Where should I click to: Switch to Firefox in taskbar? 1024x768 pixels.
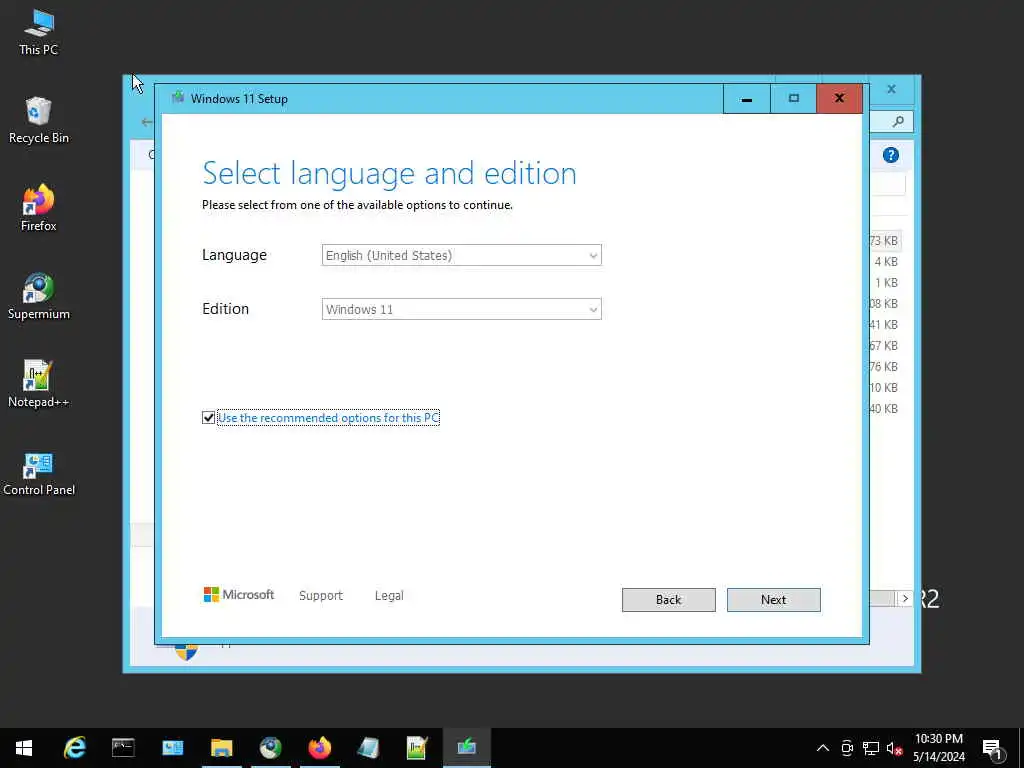319,748
